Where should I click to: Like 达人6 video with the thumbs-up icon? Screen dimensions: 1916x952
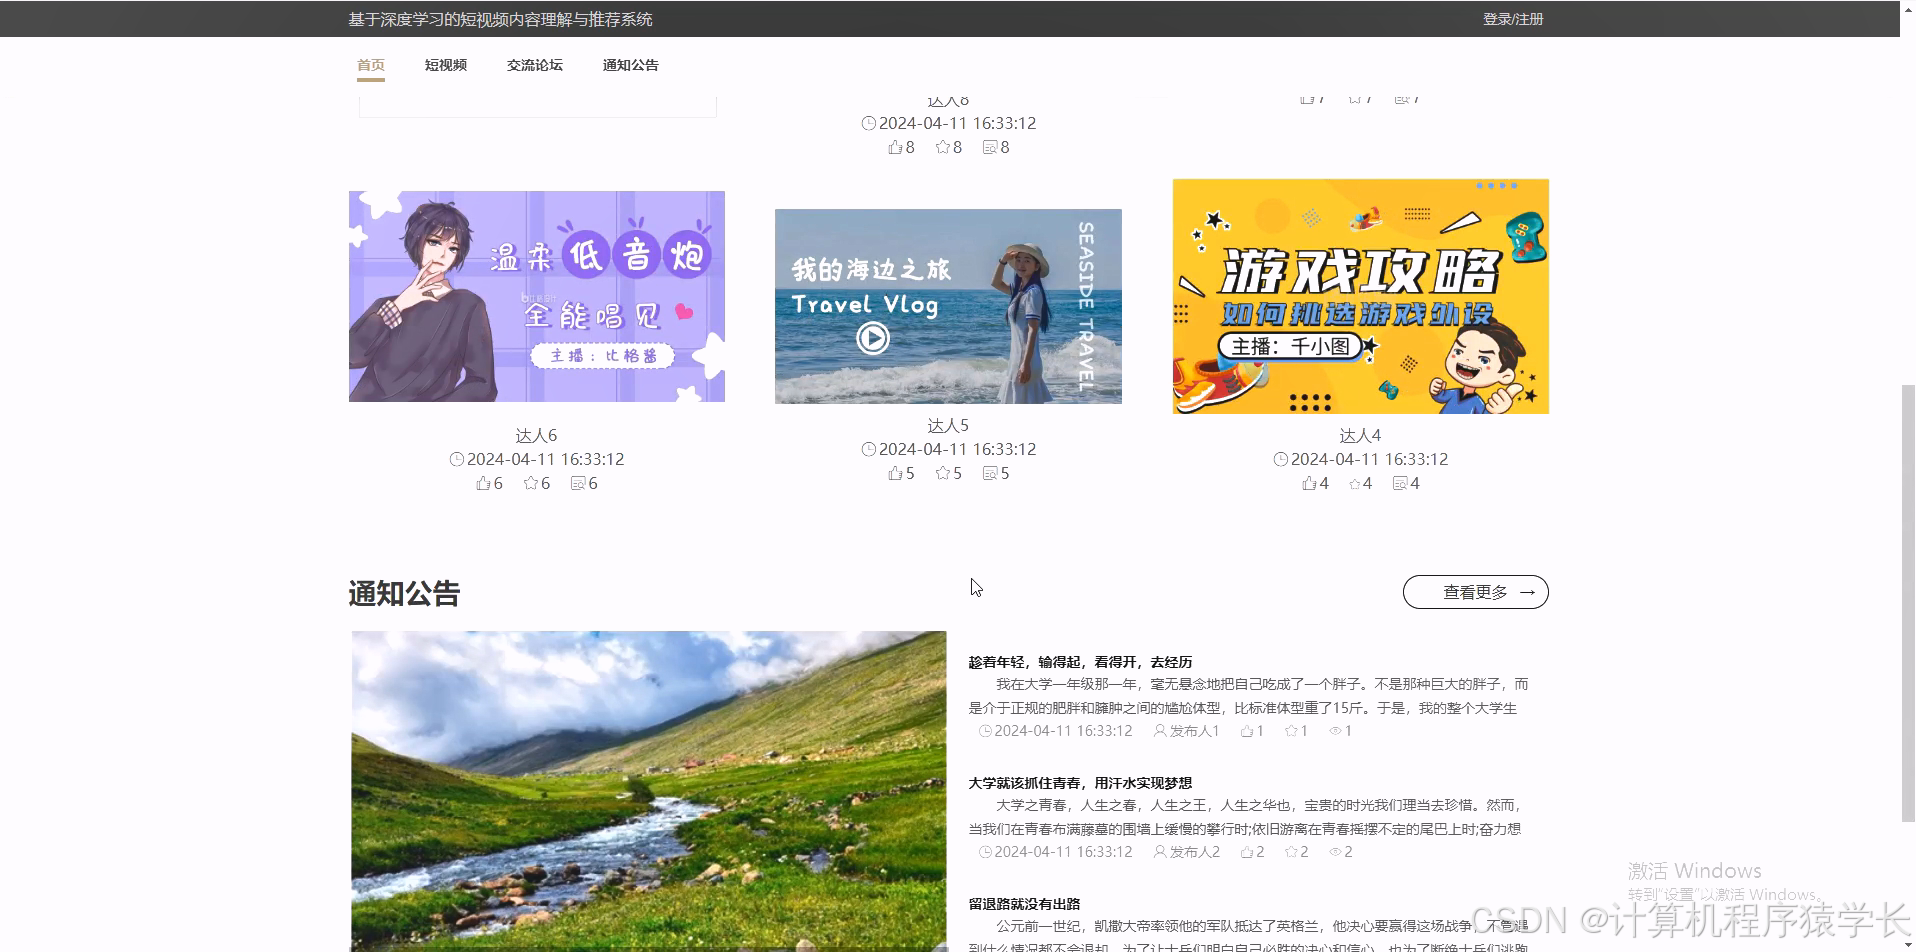(x=485, y=483)
